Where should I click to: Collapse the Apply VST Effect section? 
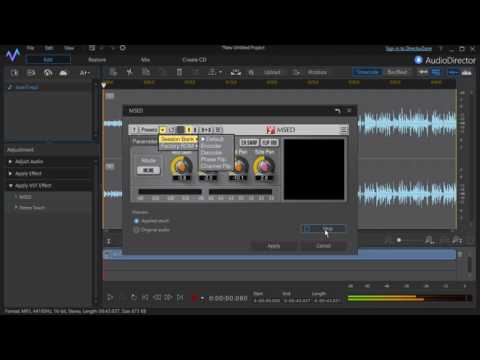click(x=10, y=186)
